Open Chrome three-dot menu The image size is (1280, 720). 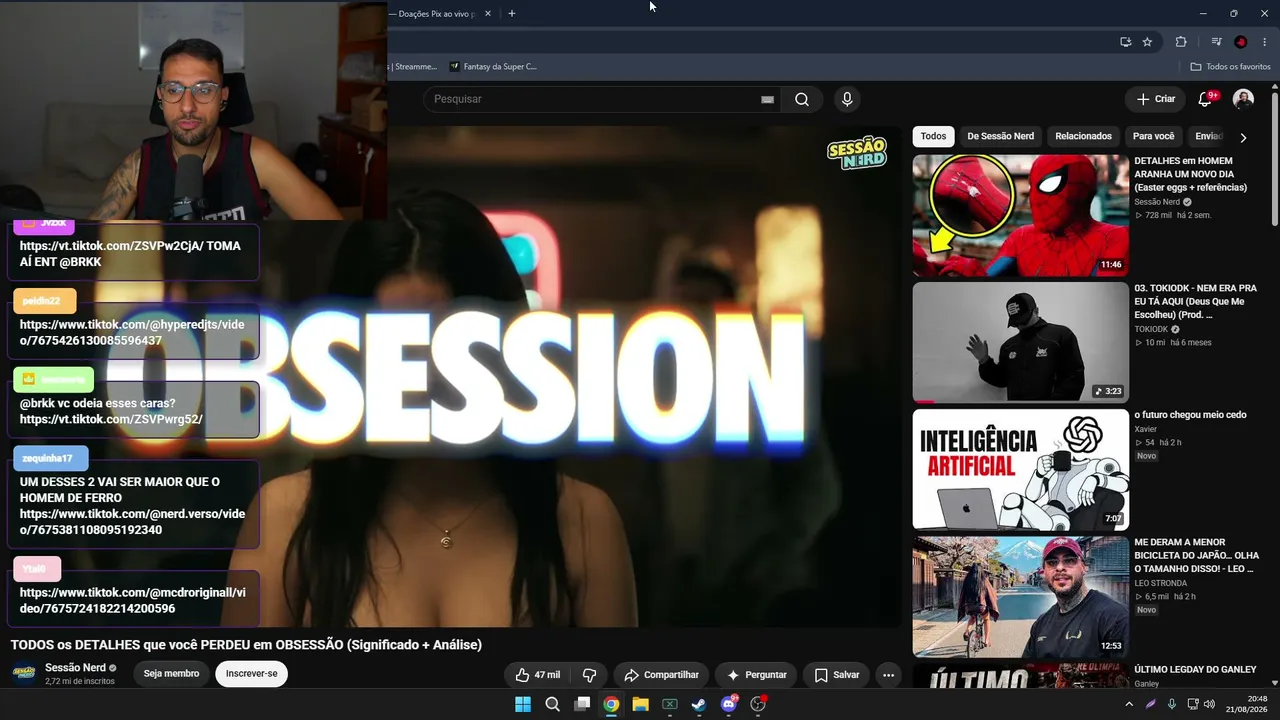click(x=1265, y=42)
